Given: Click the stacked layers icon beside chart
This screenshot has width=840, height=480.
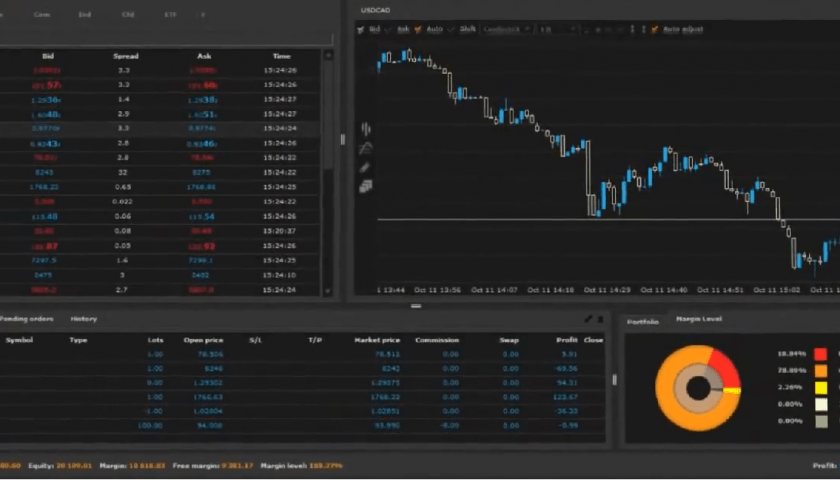Looking at the screenshot, I should point(366,186).
